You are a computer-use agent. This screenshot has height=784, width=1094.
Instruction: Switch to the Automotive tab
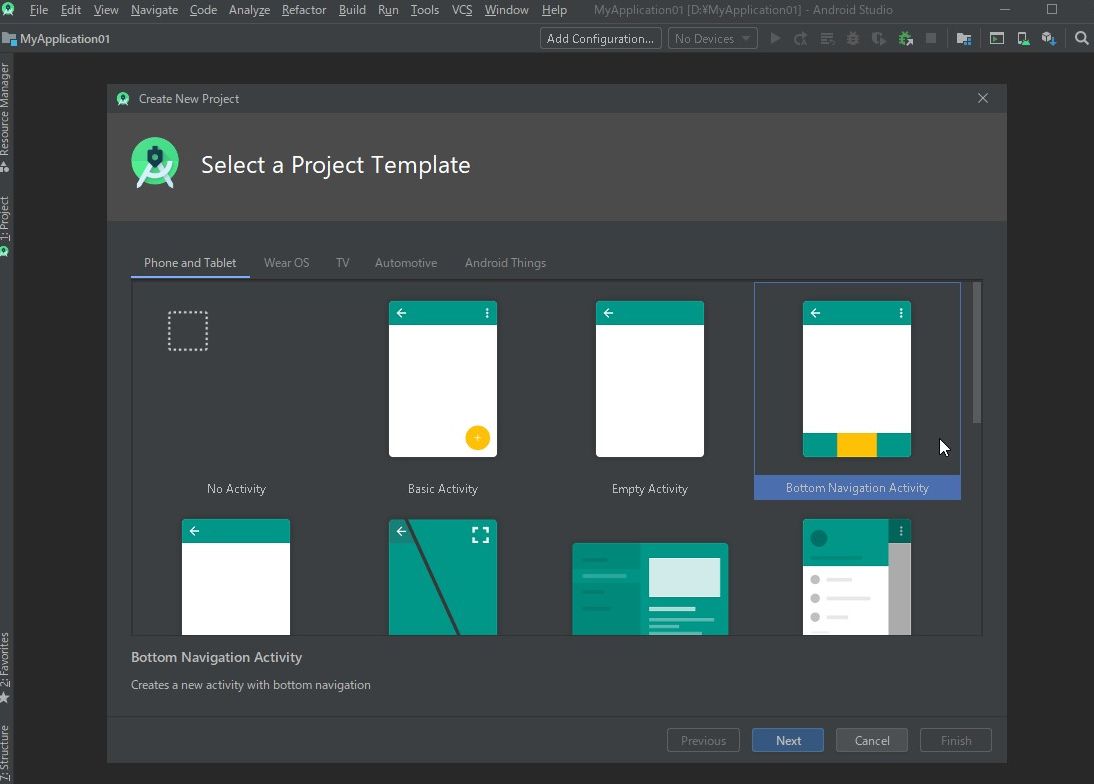click(x=405, y=262)
